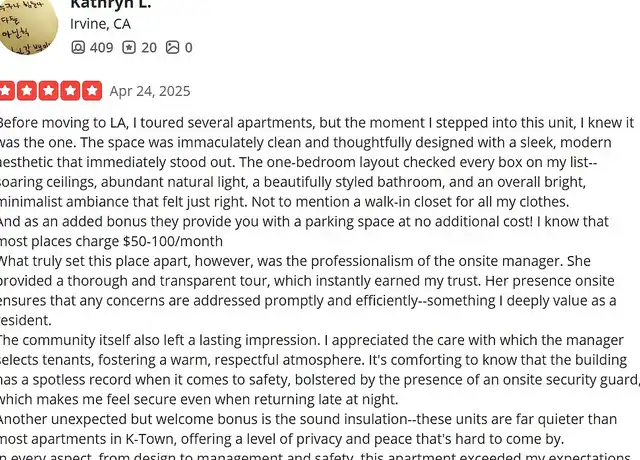The image size is (640, 460).
Task: Select the review count 20
Action: pyautogui.click(x=149, y=48)
